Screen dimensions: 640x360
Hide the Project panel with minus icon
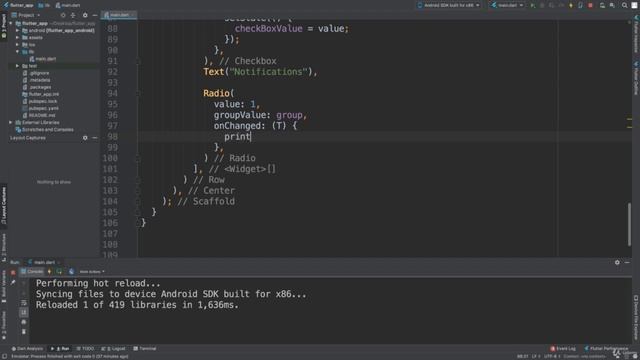(x=95, y=15)
